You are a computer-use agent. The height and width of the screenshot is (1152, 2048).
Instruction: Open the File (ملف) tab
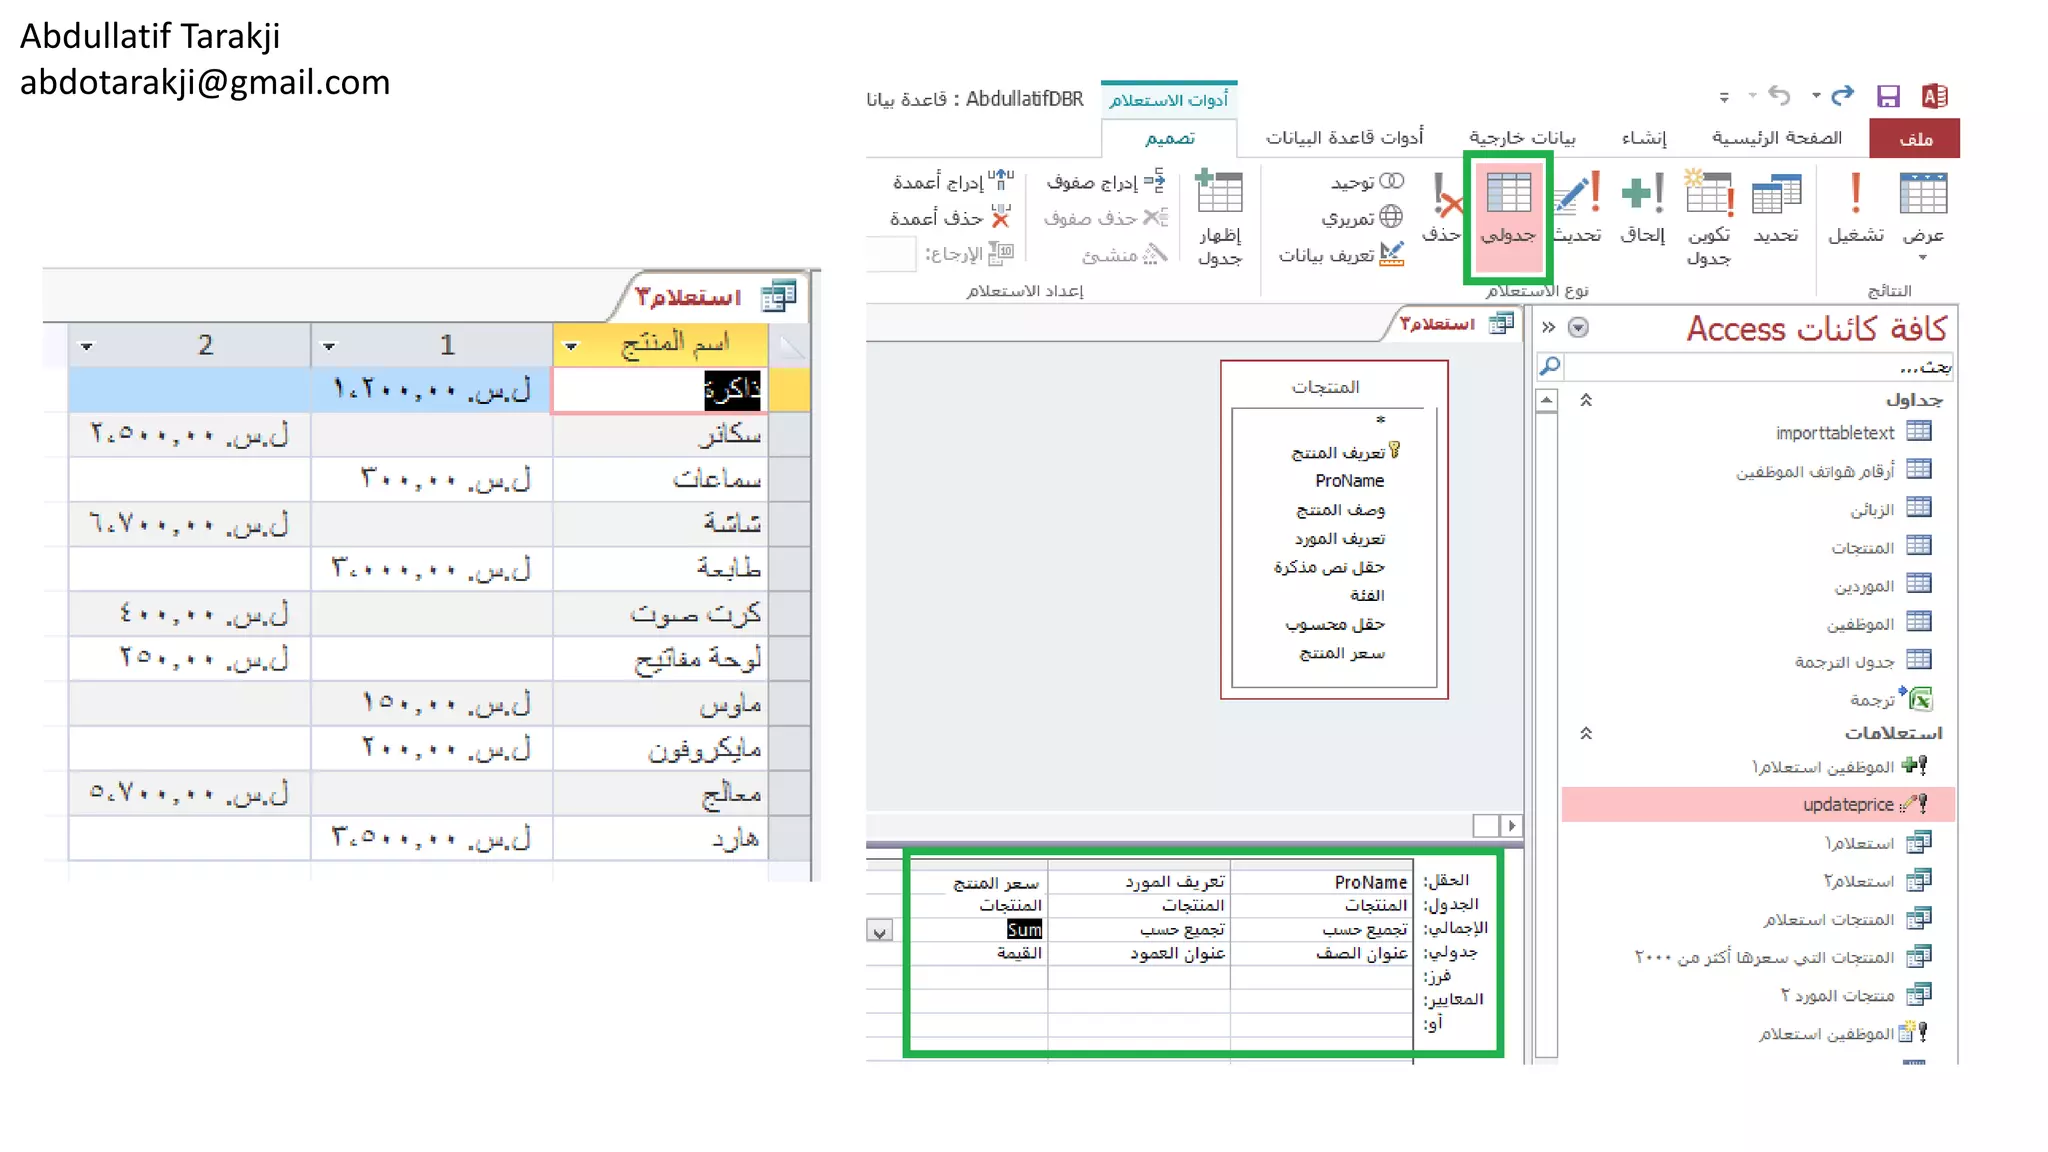[1914, 139]
